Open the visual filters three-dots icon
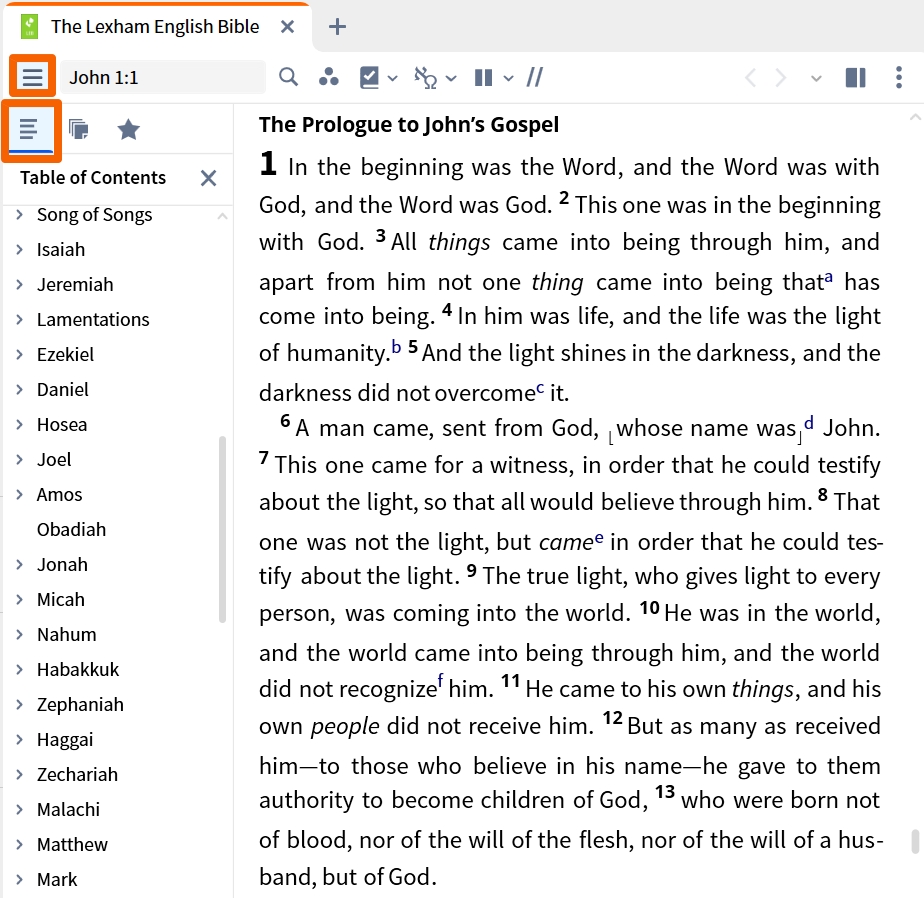Image resolution: width=924 pixels, height=898 pixels. click(328, 77)
